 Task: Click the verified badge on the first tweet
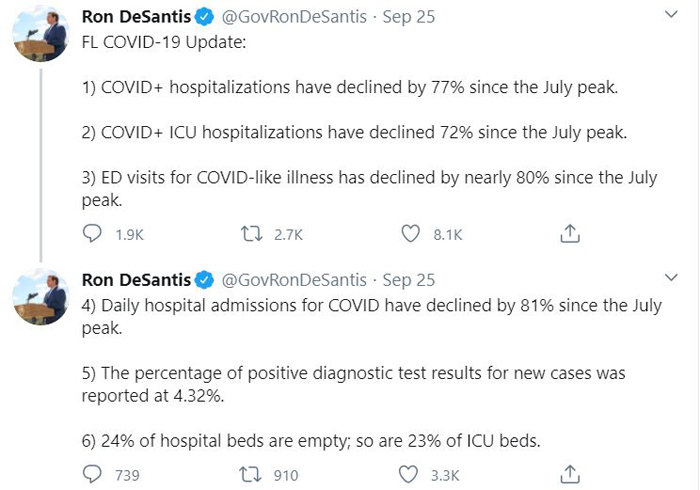204,17
